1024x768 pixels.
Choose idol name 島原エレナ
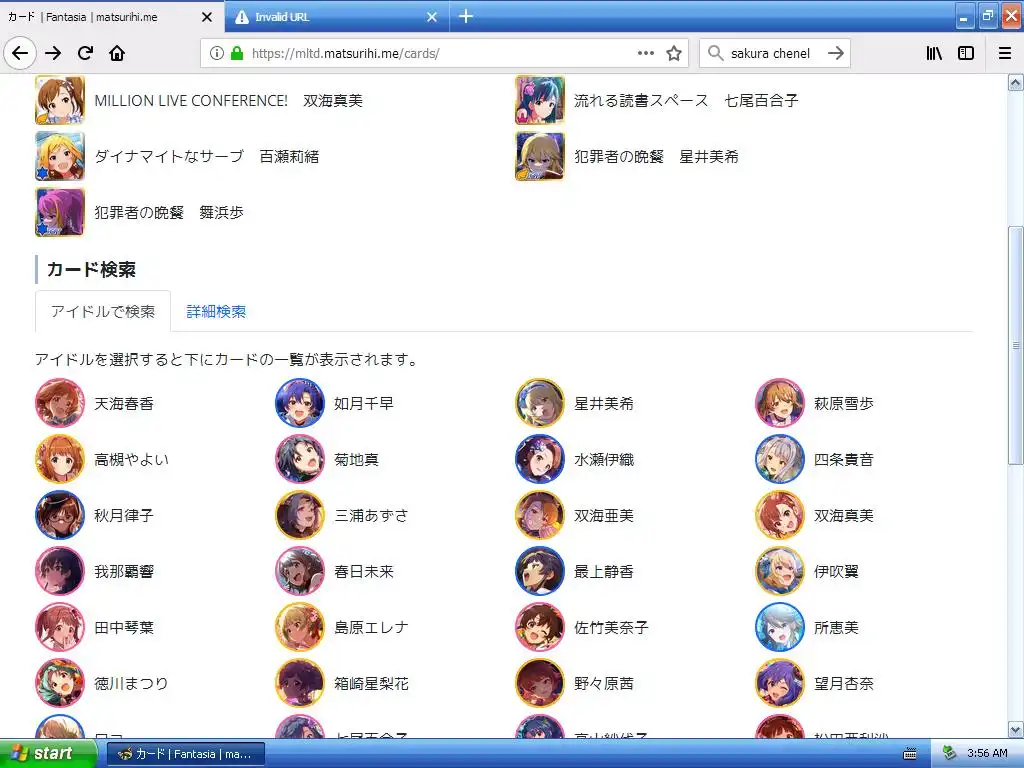tap(372, 628)
